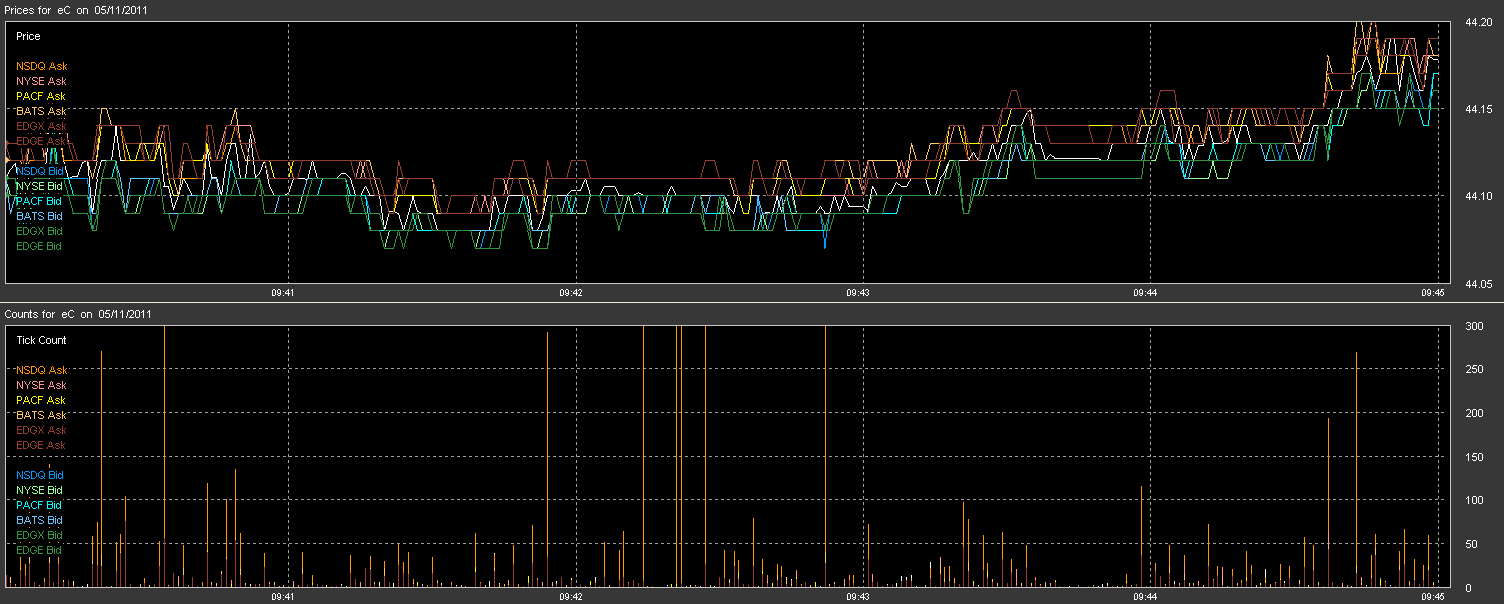
Task: Click PACF Bid legend entry in Prices chart
Action: pos(39,201)
